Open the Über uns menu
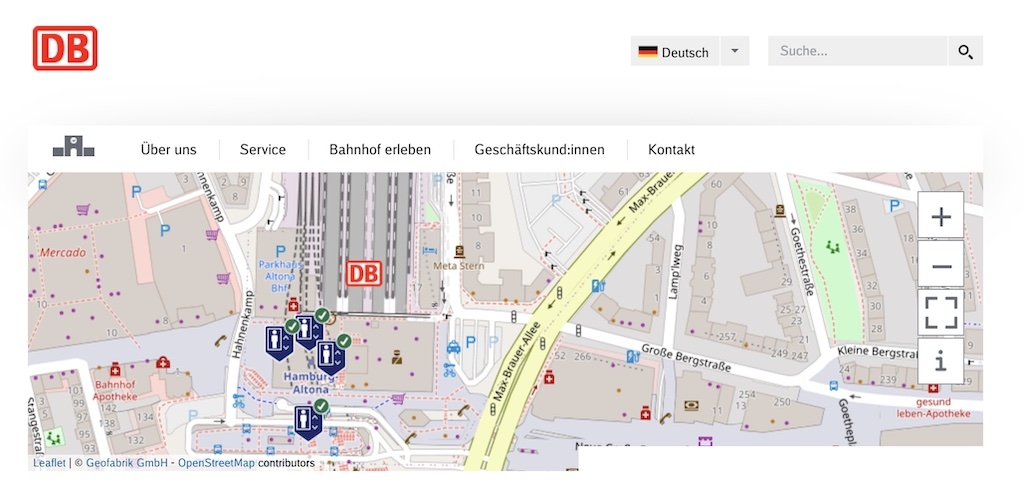 pos(168,150)
